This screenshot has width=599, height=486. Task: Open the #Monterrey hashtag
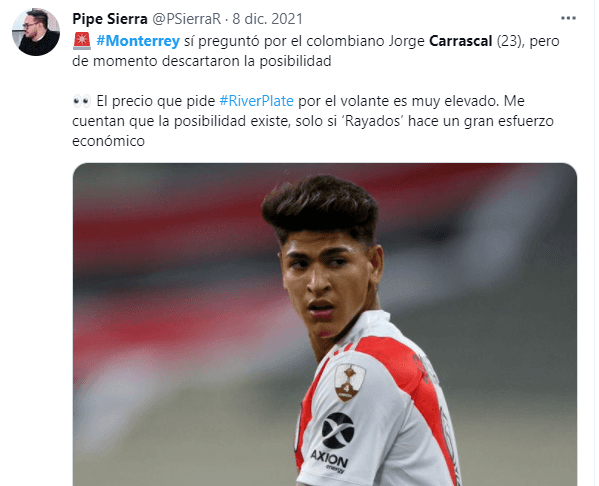(138, 41)
